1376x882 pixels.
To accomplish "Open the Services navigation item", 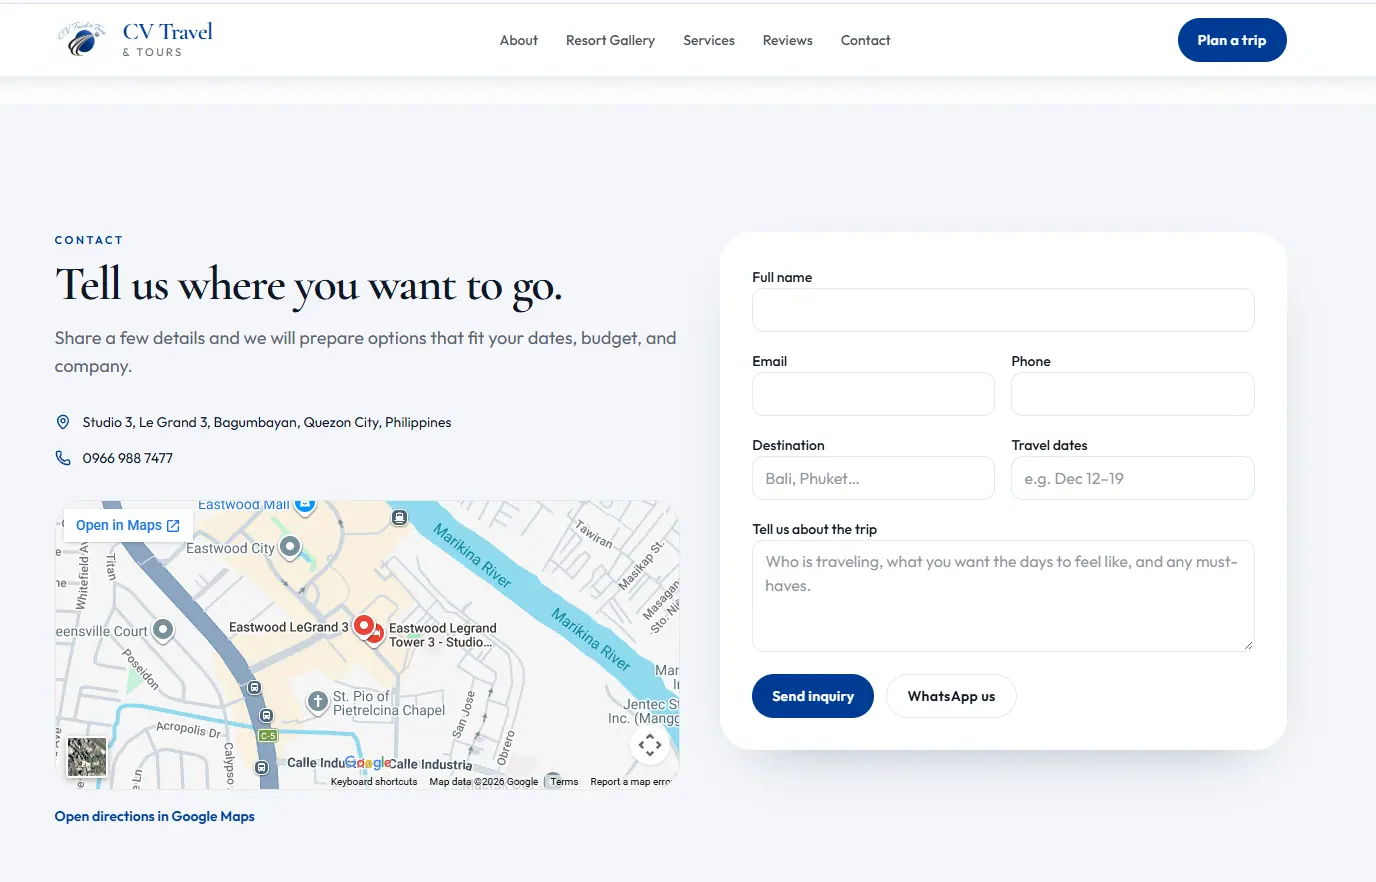I will 709,40.
